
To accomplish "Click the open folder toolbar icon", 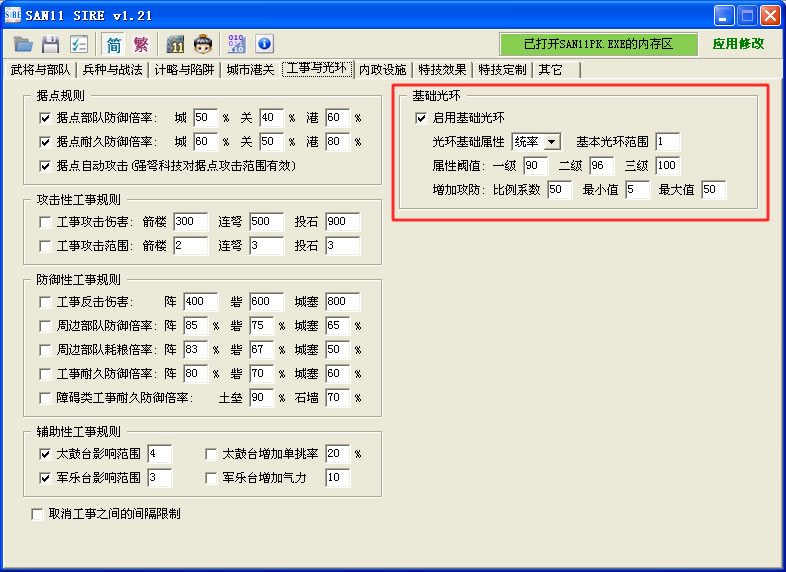I will tap(23, 44).
